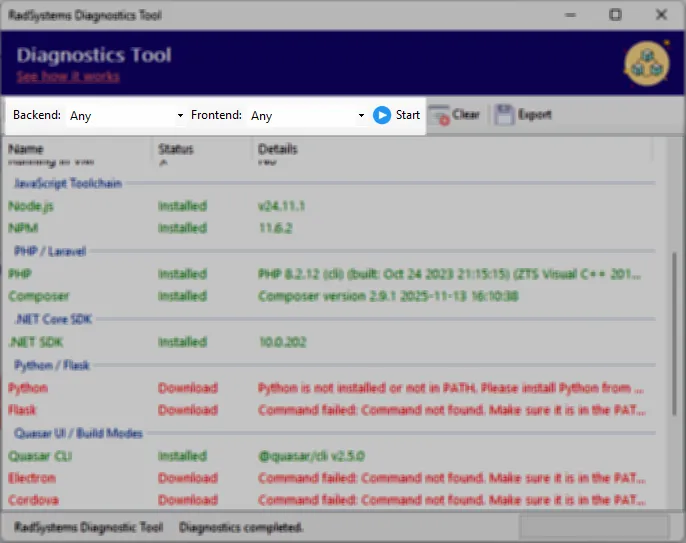The height and width of the screenshot is (543, 686).
Task: Open the Frontend dropdown
Action: pyautogui.click(x=307, y=116)
